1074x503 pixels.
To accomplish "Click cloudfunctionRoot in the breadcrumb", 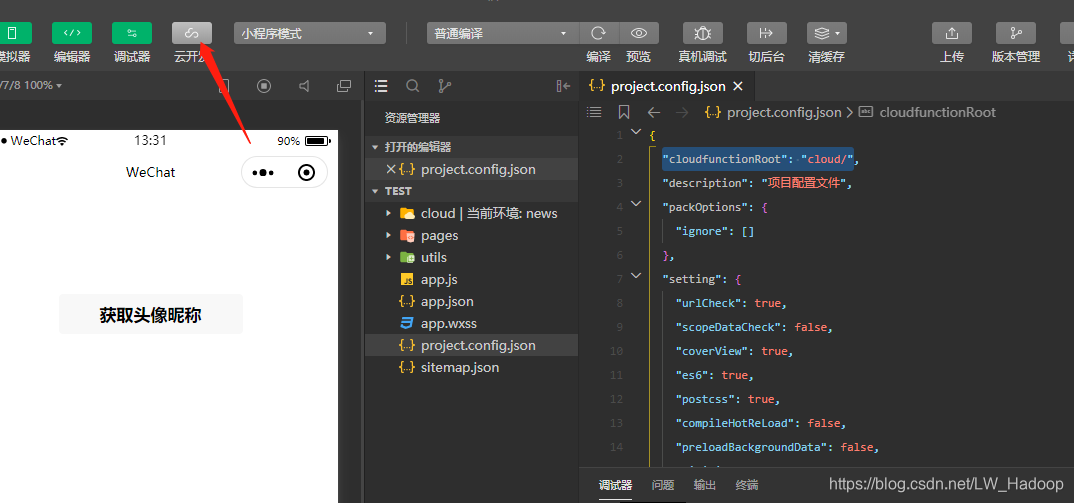I will point(937,112).
